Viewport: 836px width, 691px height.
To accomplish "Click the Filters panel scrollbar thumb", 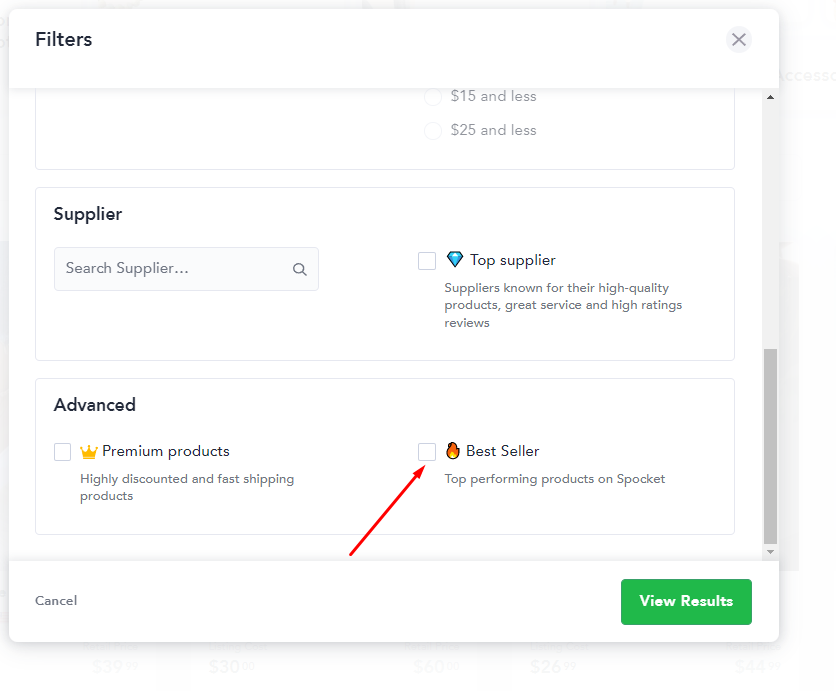I will [x=770, y=445].
